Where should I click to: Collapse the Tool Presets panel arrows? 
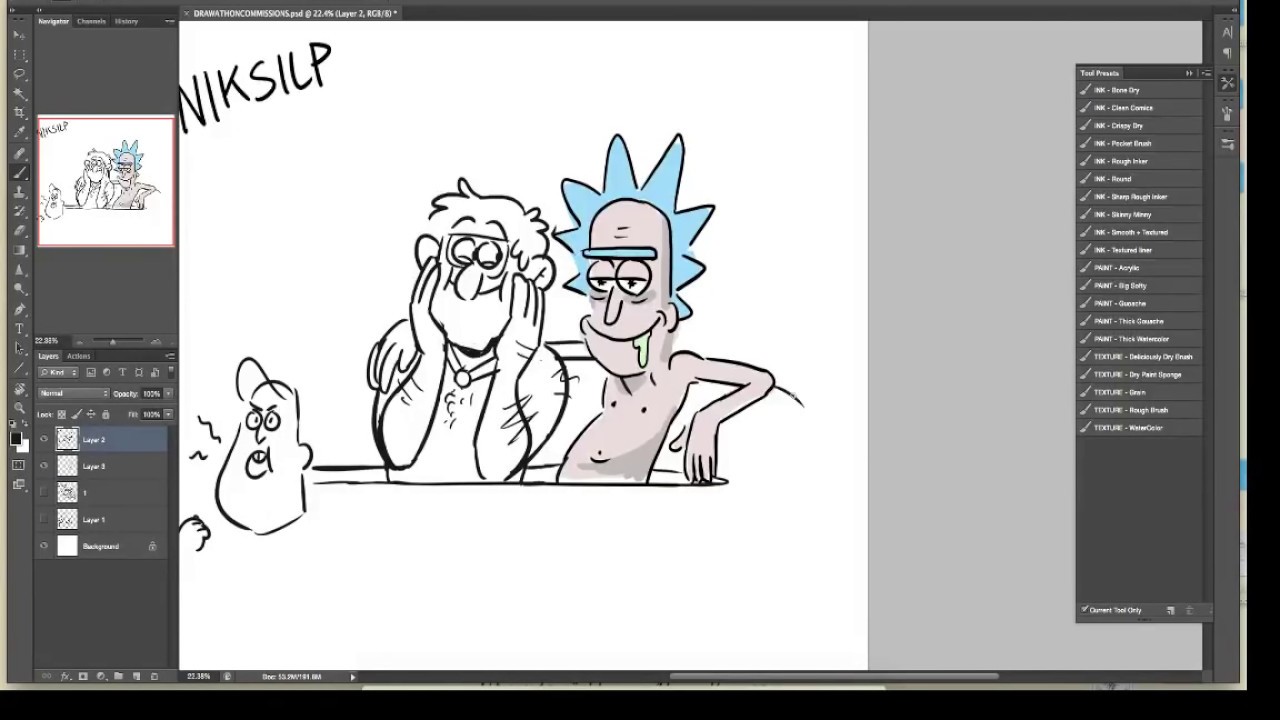[1189, 73]
